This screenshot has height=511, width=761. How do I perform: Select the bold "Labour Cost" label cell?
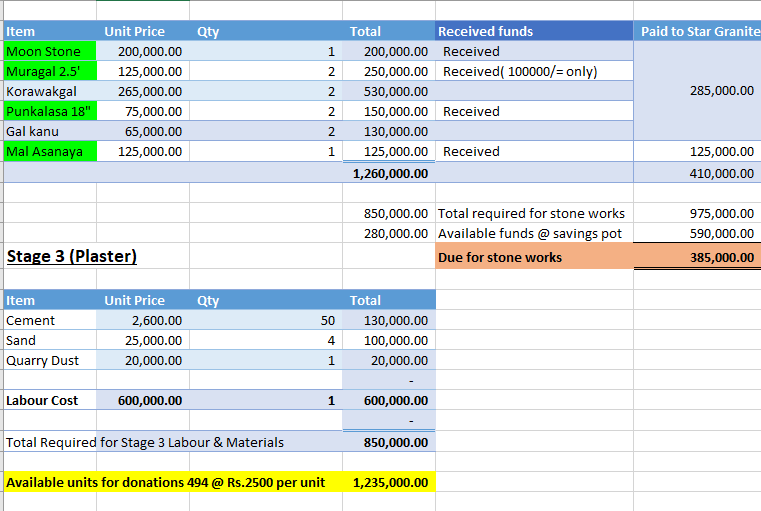pos(49,400)
